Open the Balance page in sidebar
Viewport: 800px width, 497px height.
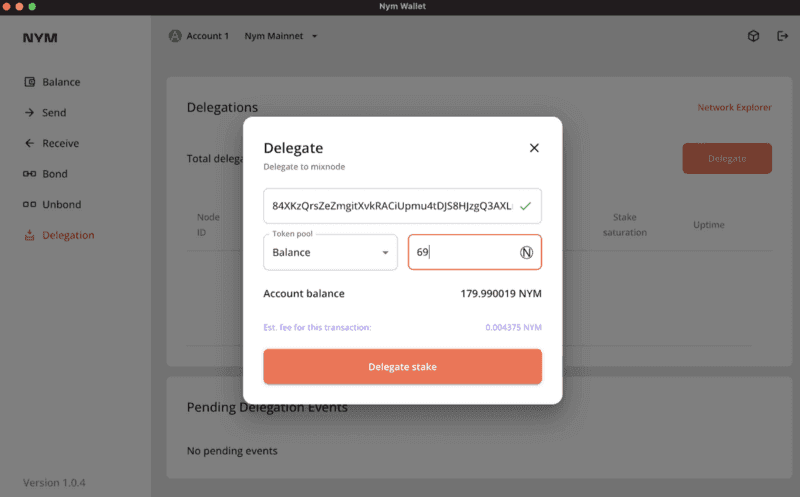click(60, 82)
